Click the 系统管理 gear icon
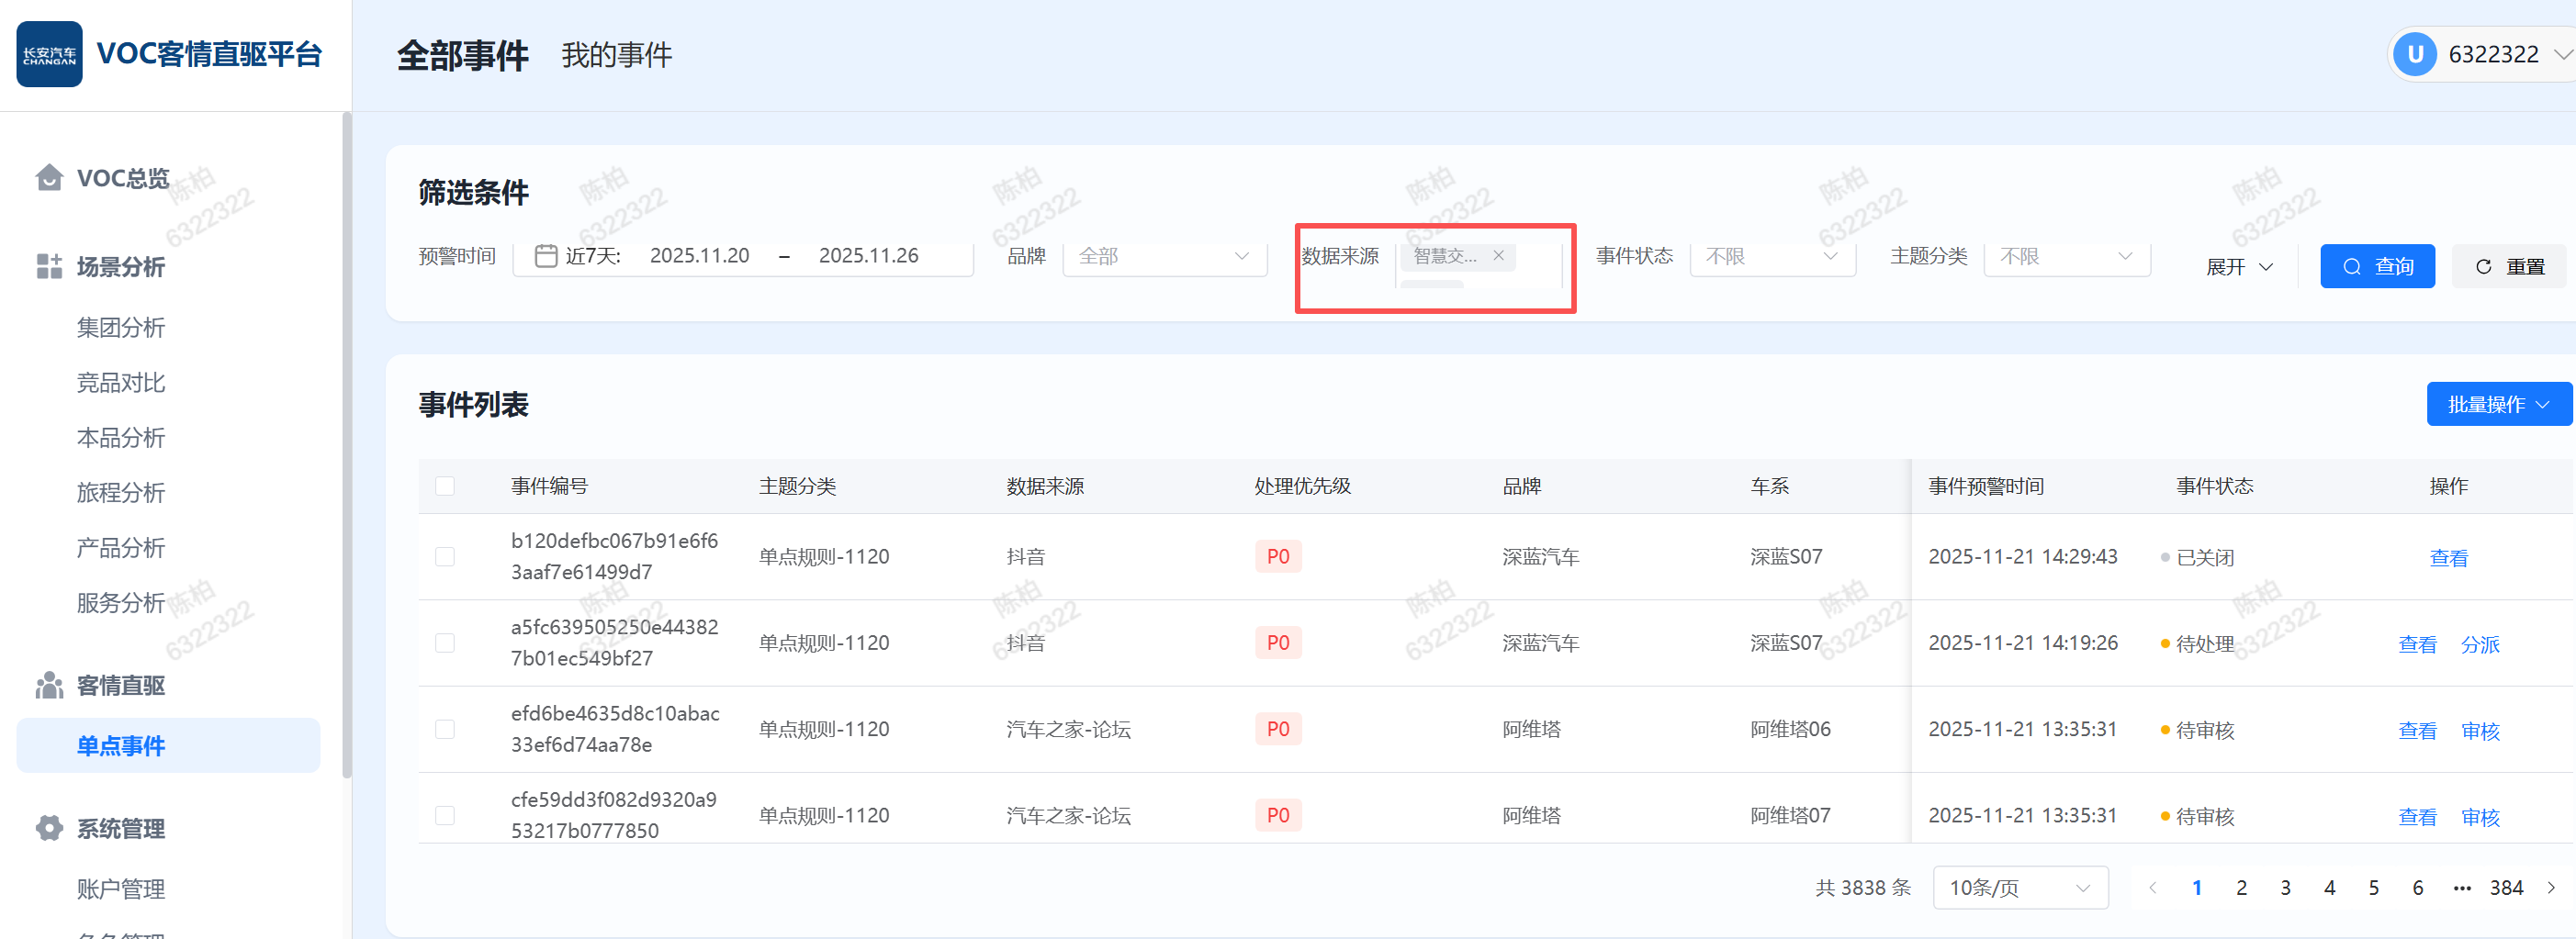 [x=49, y=828]
